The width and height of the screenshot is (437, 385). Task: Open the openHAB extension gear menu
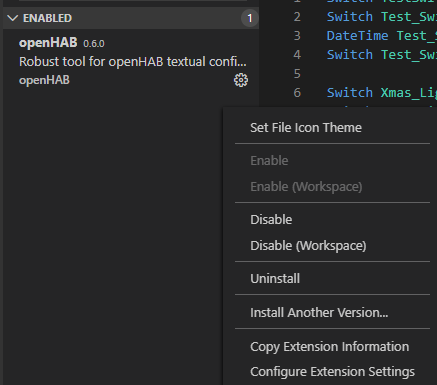tap(241, 80)
